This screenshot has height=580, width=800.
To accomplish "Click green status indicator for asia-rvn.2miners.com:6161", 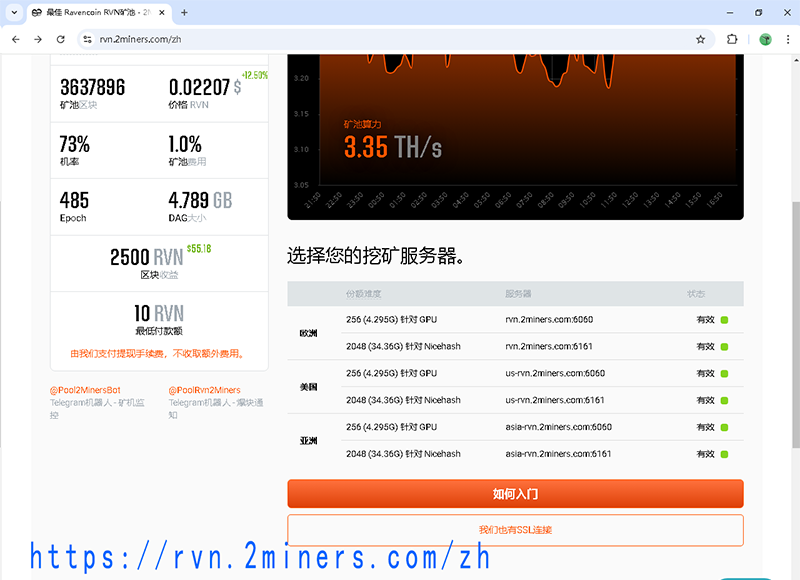I will tap(724, 454).
